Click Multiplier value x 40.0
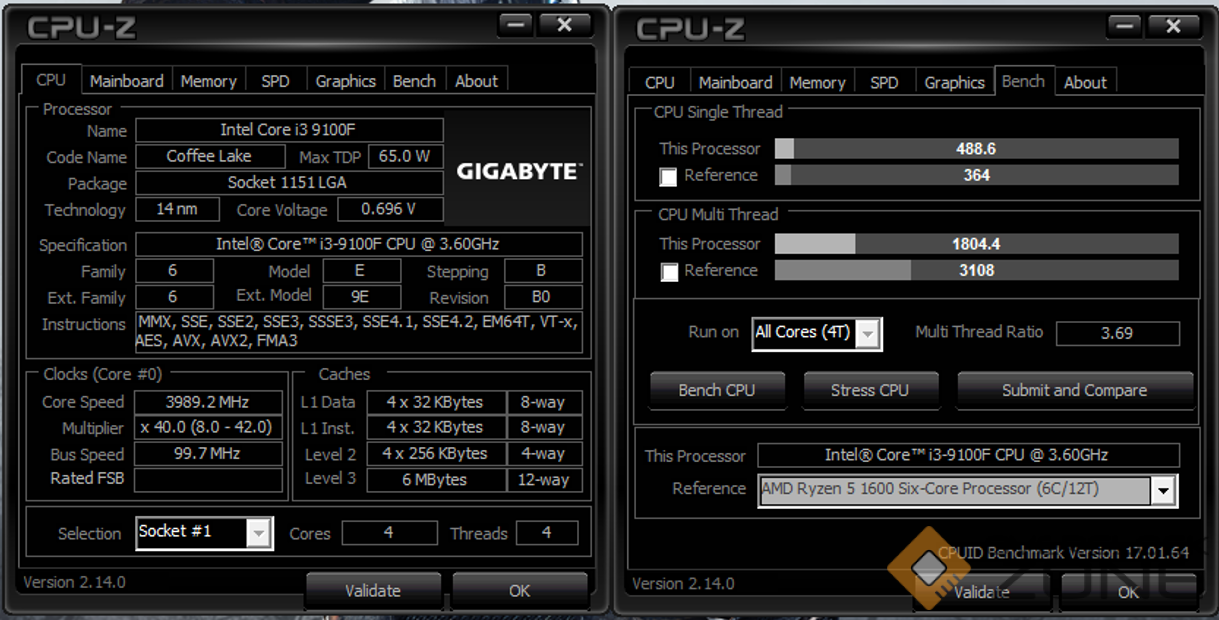The width and height of the screenshot is (1219, 620). (210, 428)
